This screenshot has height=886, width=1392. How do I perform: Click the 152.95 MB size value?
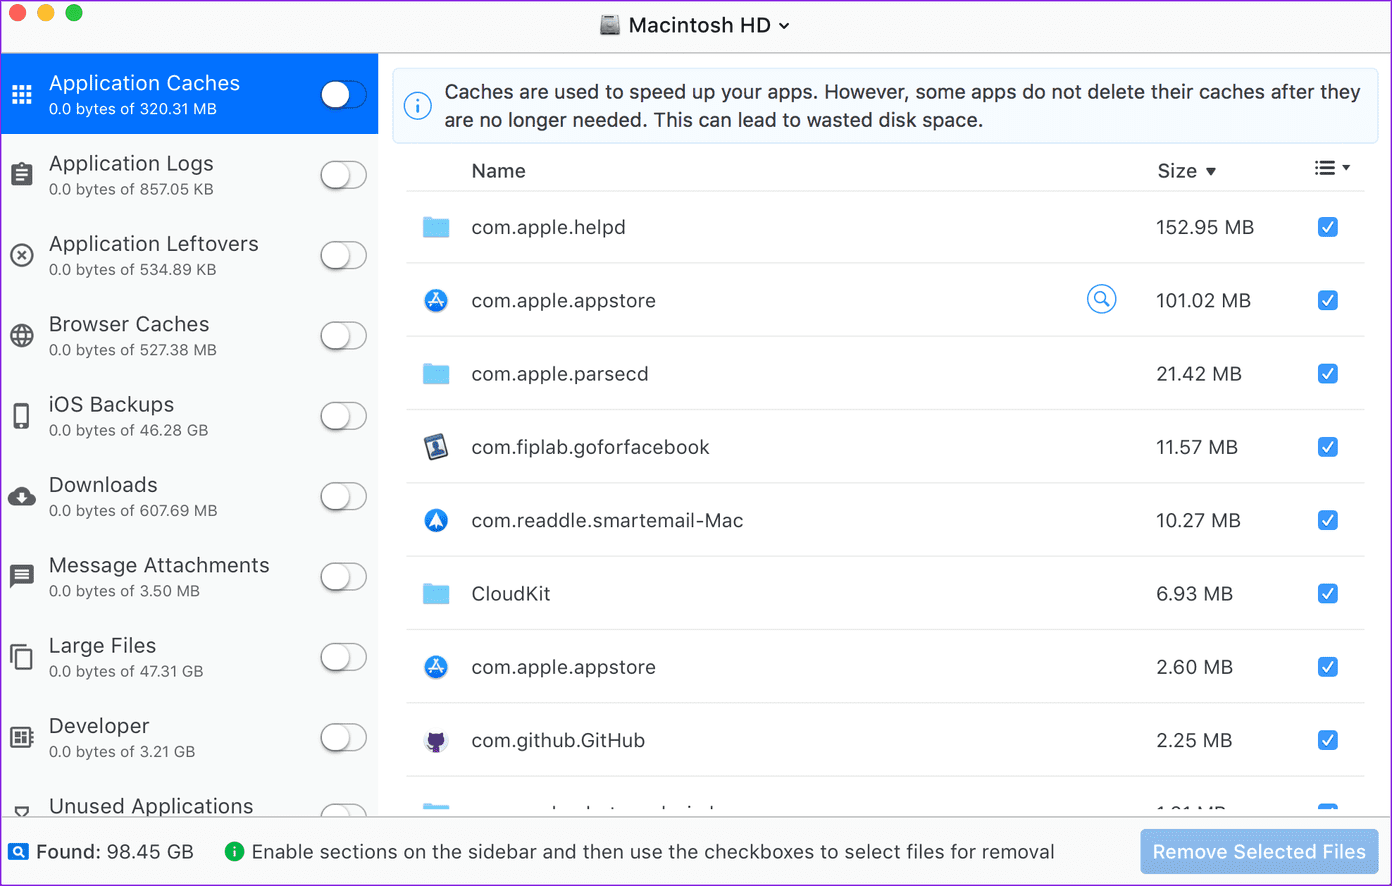point(1205,227)
